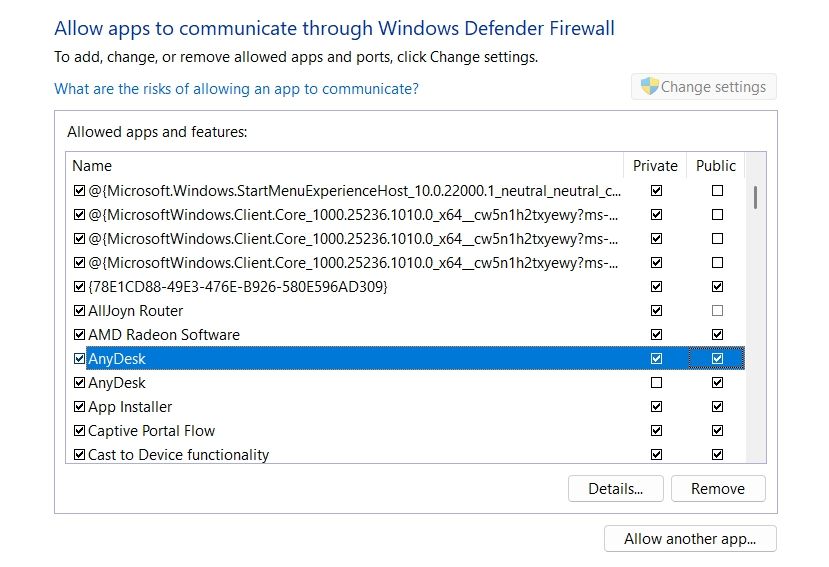Disable Private for App Installer
This screenshot has height=567, width=829.
[656, 407]
